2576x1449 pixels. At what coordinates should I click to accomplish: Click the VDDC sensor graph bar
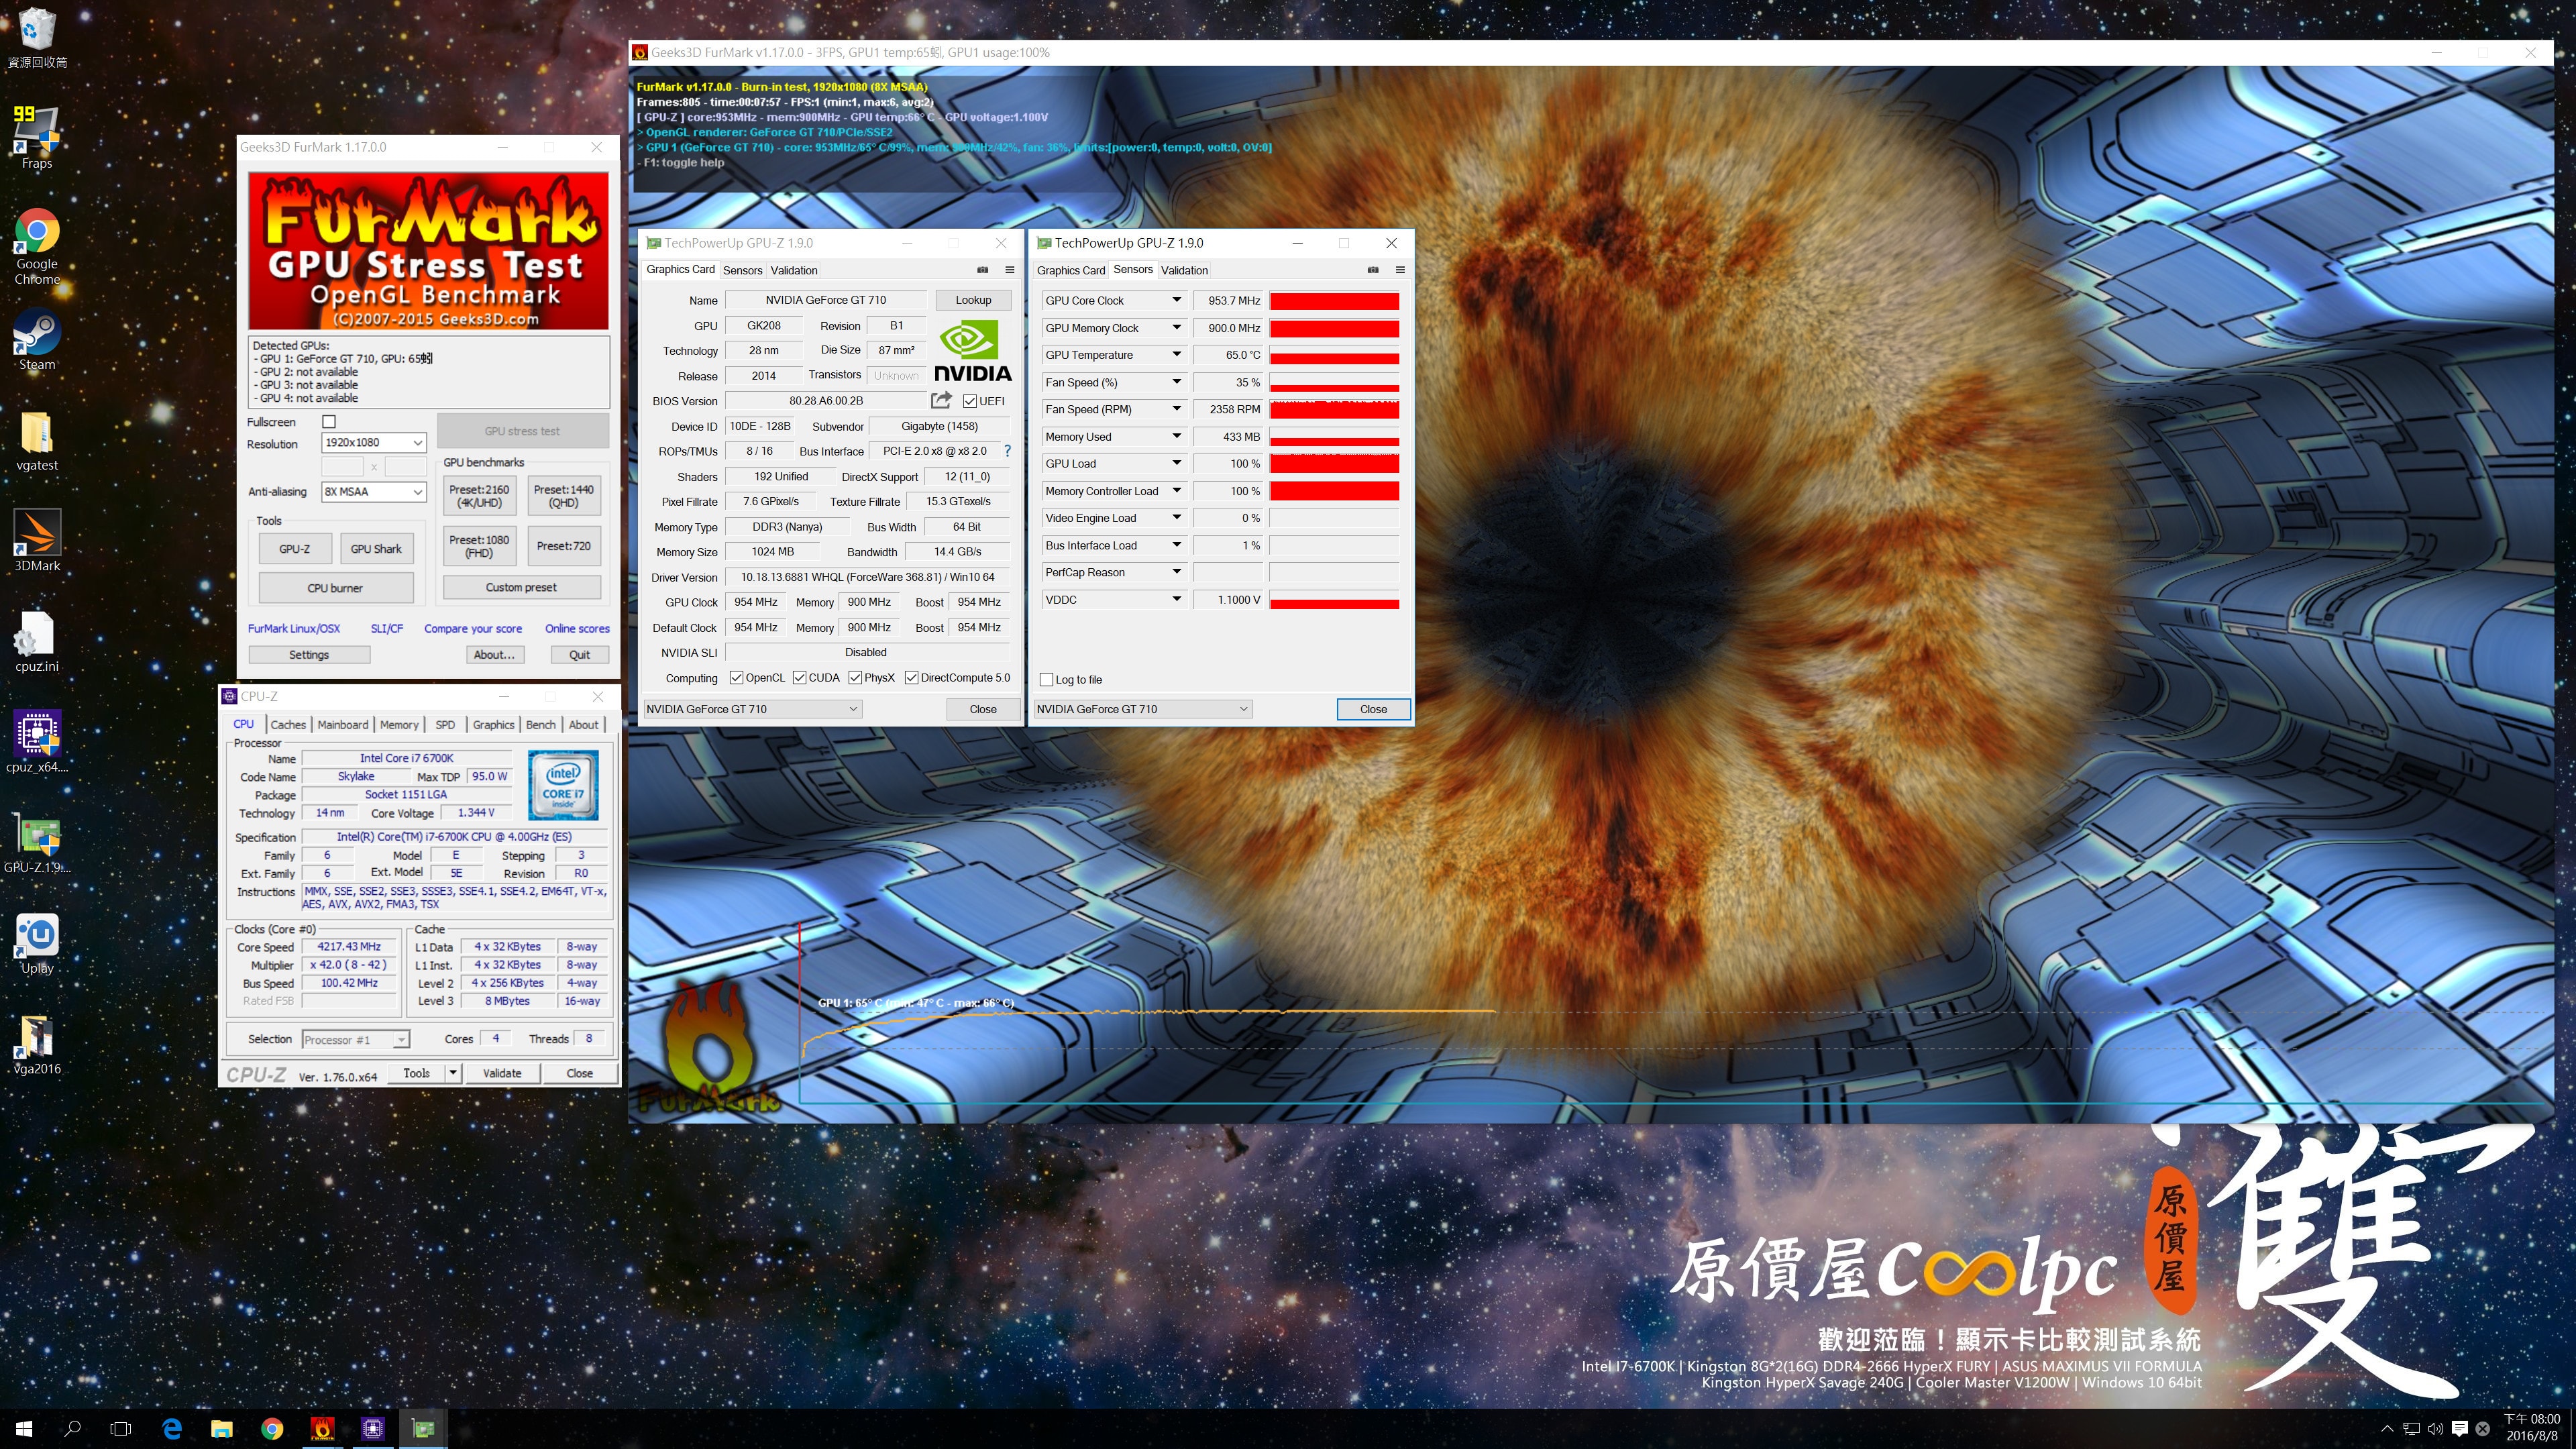1334,600
